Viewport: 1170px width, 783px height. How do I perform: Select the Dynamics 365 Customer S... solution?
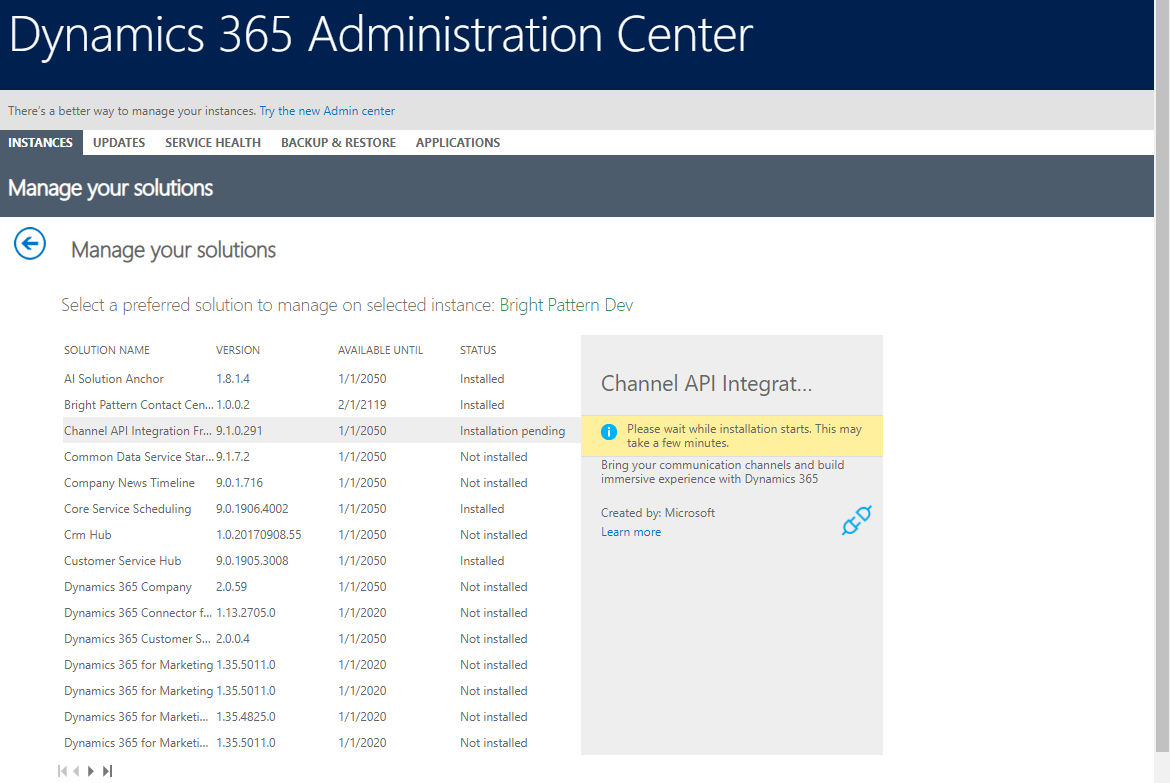[x=321, y=639]
